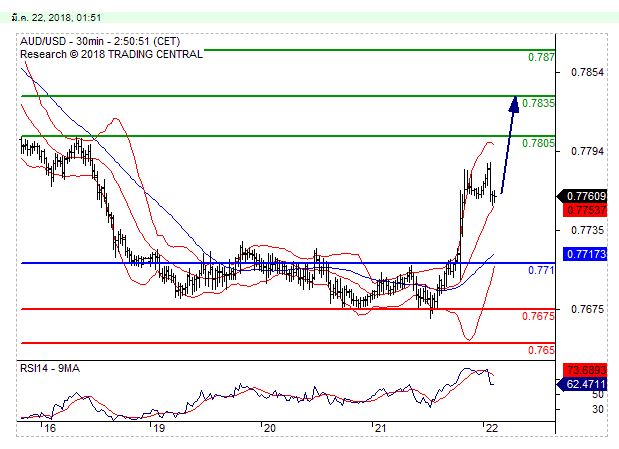Click the date header 'มี.ค. 22, 2018, 01:51'
Viewport: 619px width, 449px height.
point(56,18)
